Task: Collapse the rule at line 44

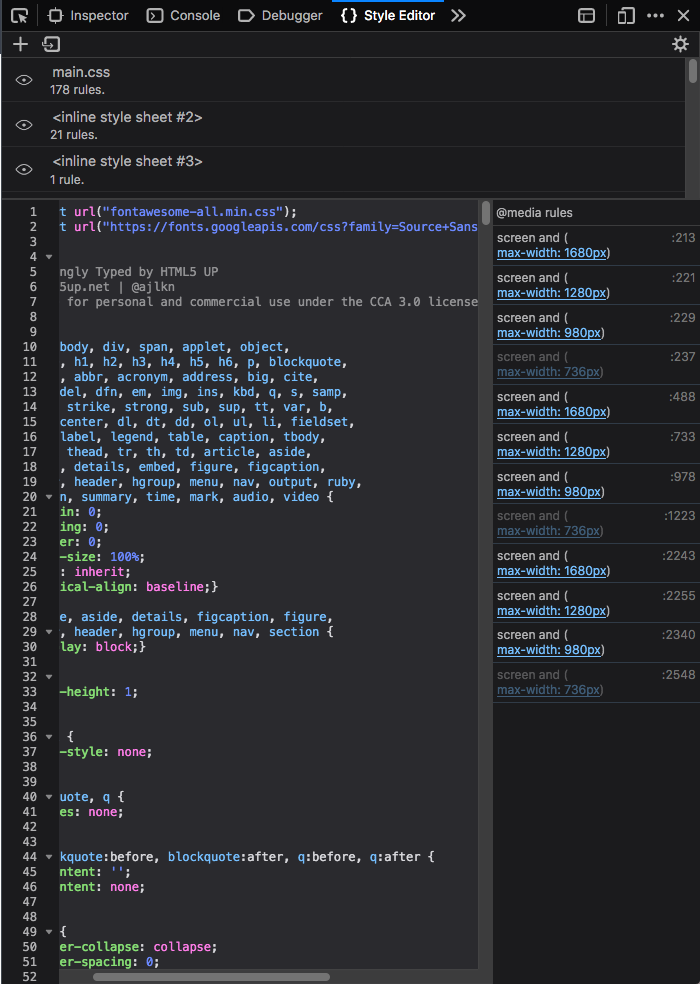Action: point(48,857)
